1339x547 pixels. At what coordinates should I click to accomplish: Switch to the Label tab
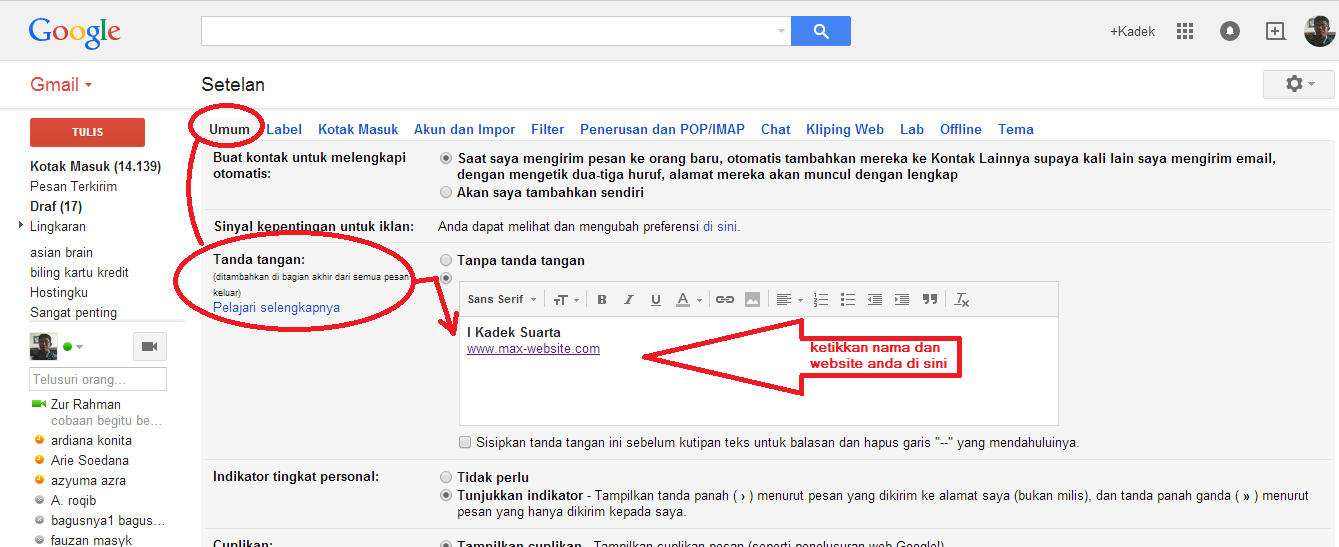pos(284,129)
